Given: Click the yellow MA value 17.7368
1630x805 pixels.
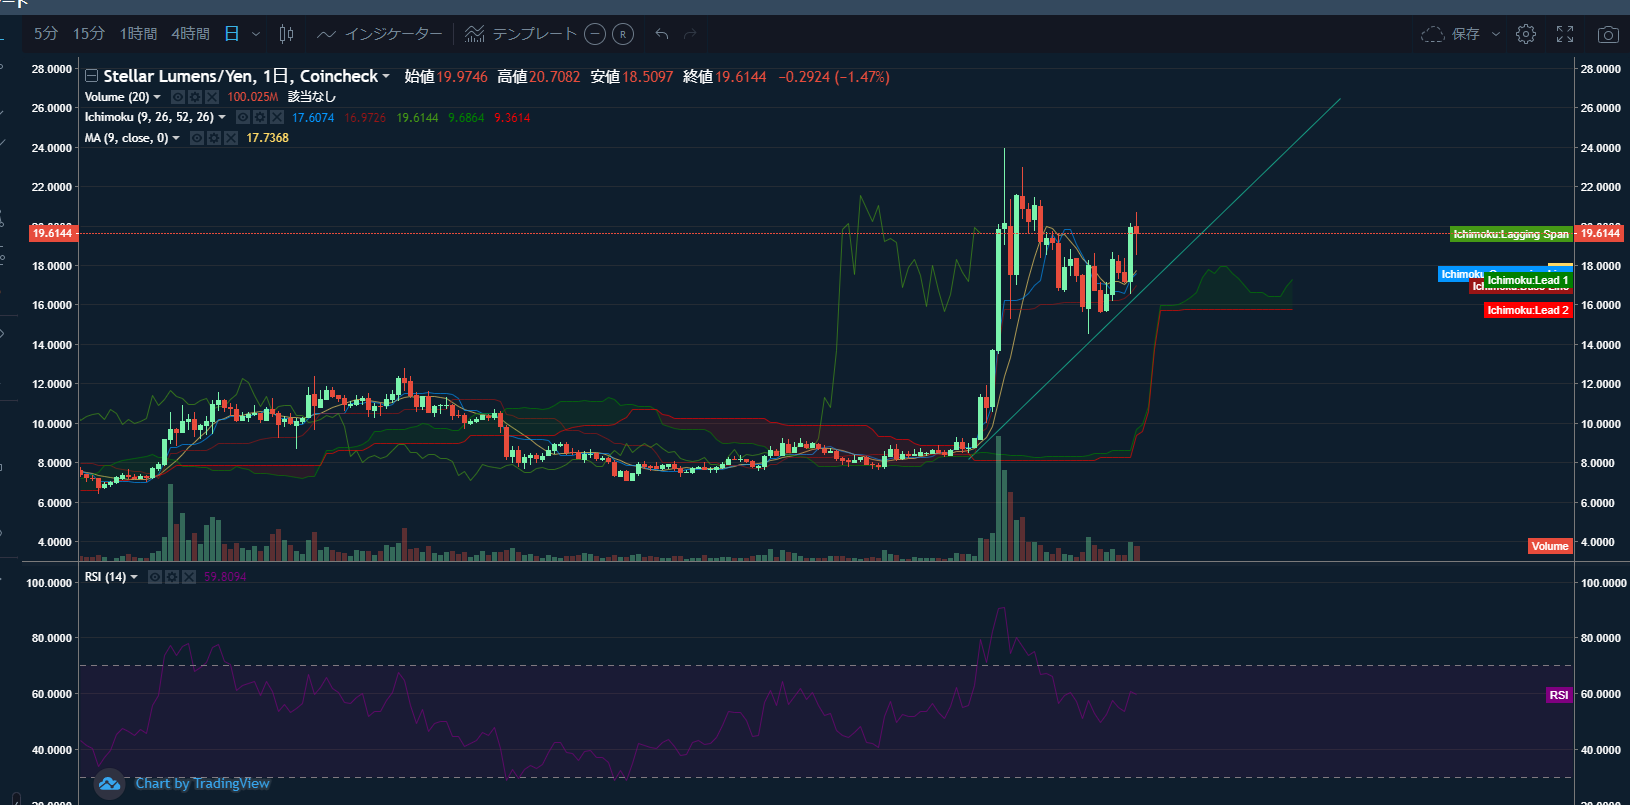Looking at the screenshot, I should 267,138.
